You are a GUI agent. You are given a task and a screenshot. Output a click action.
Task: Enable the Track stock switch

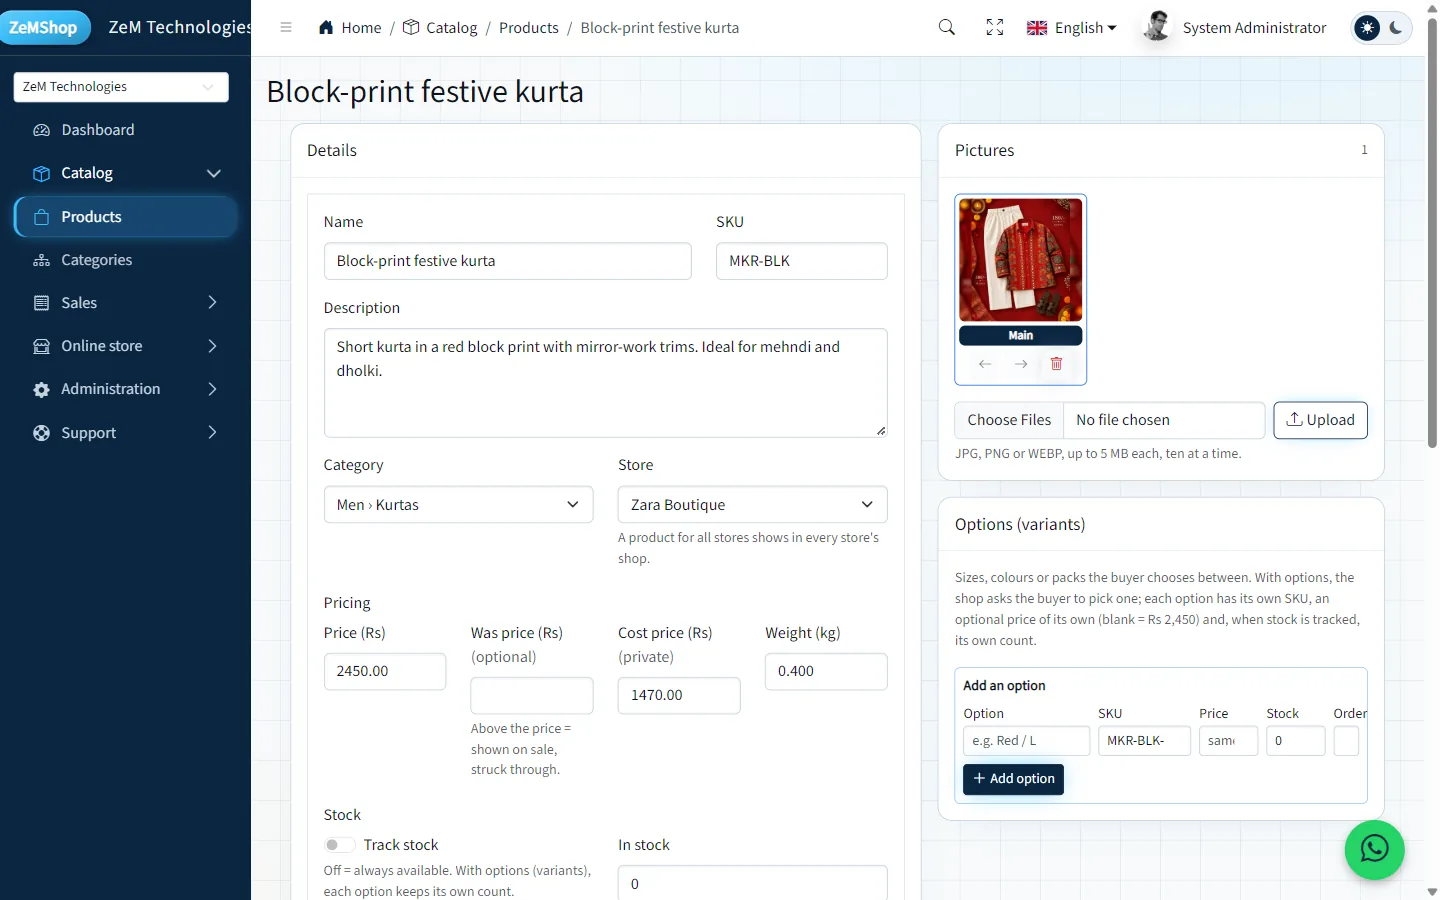[339, 845]
